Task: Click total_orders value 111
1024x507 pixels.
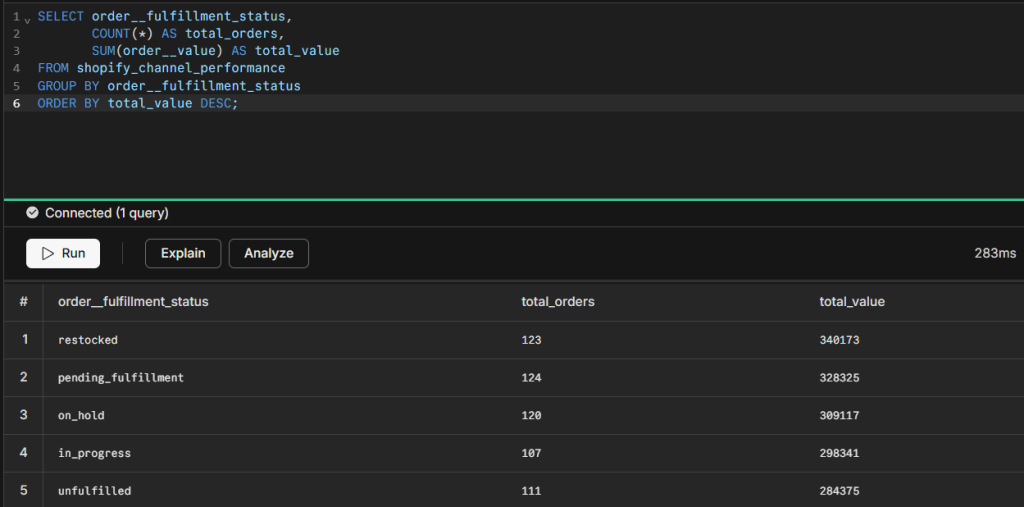Action: tap(531, 491)
